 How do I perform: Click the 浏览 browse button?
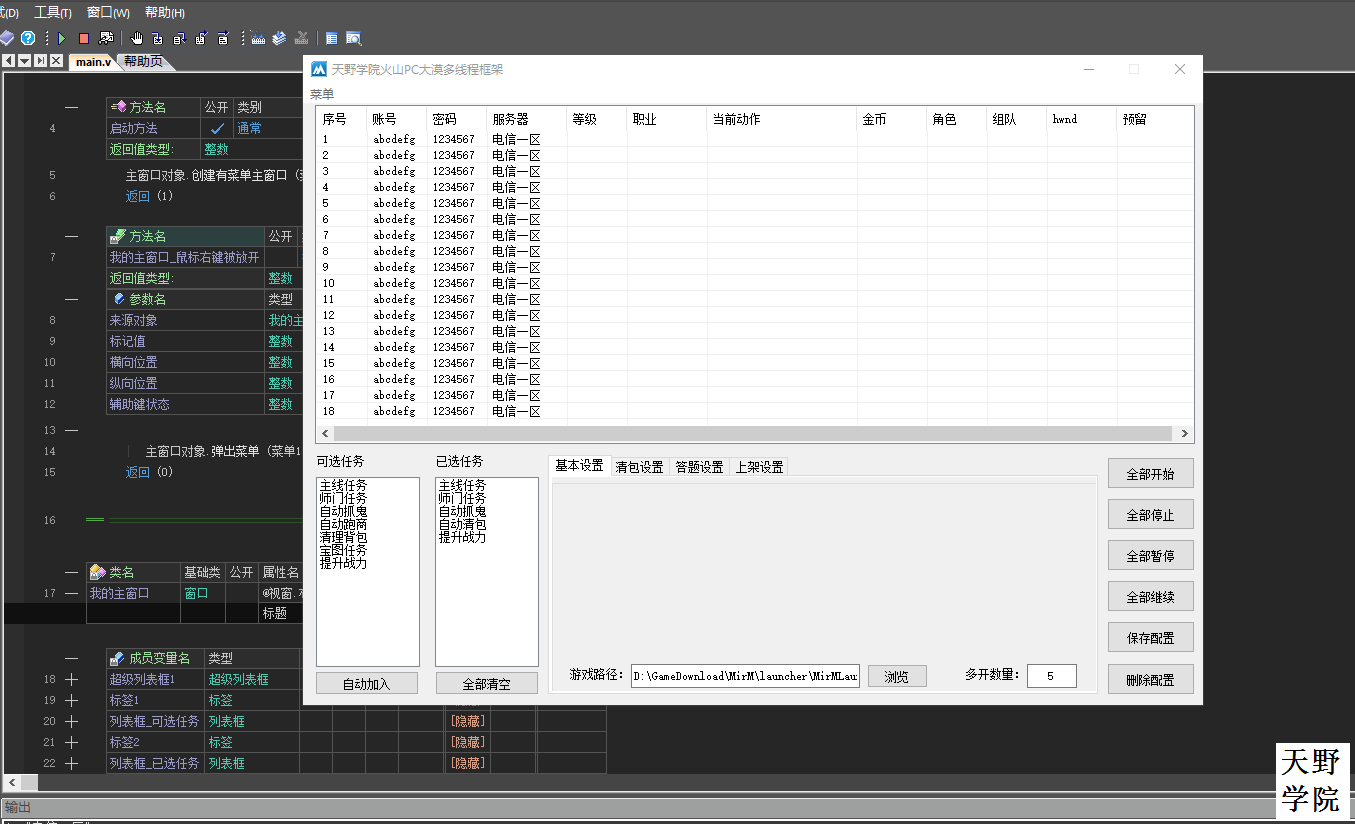(897, 676)
